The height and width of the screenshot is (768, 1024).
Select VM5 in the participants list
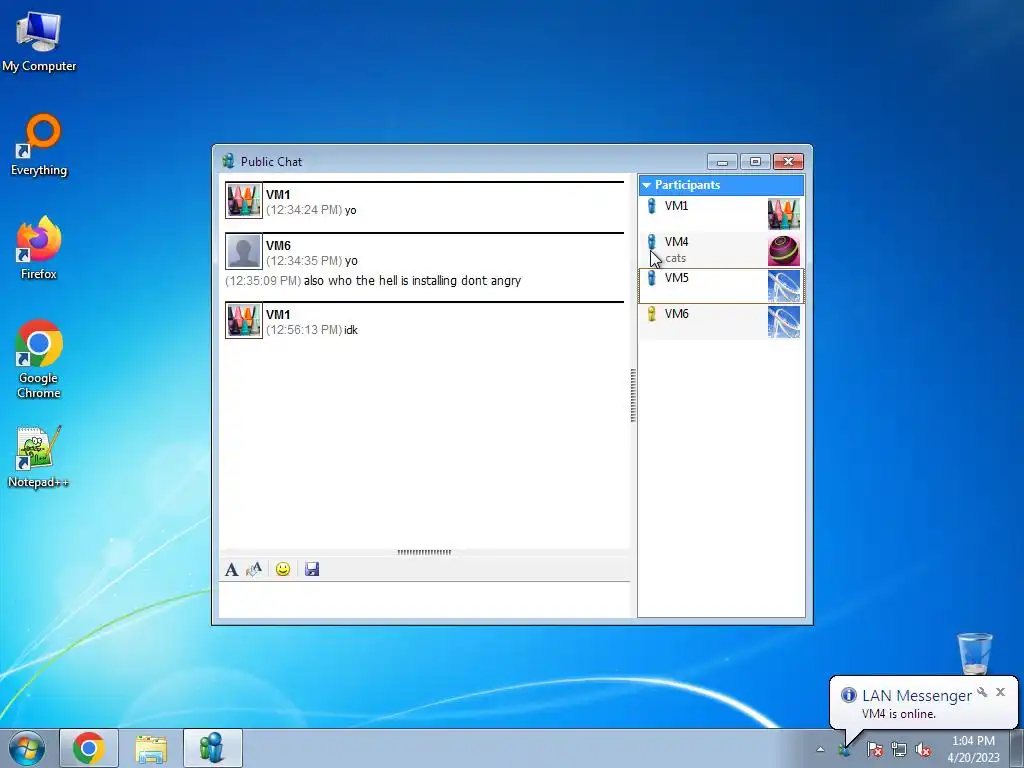(721, 286)
